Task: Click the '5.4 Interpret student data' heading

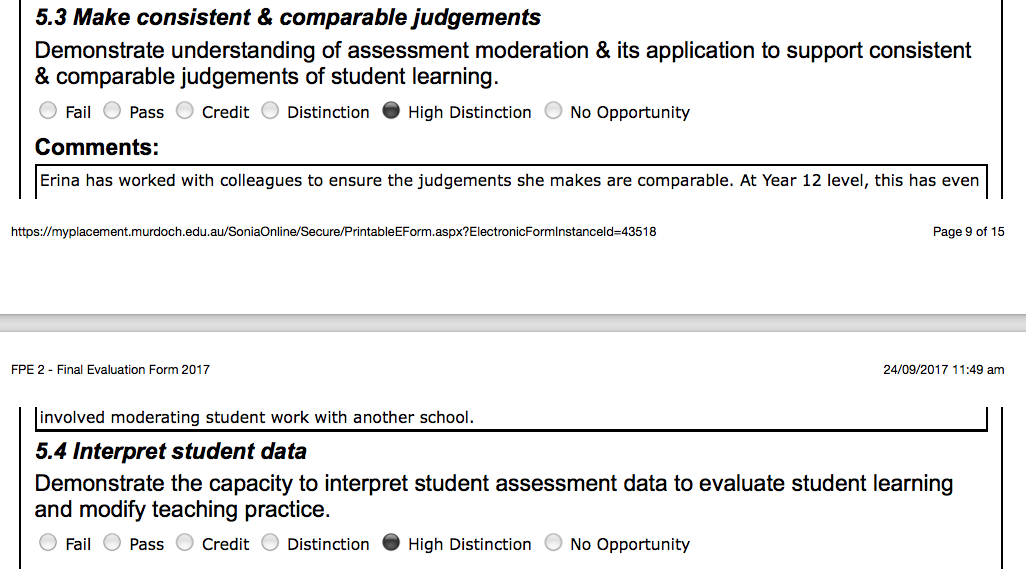Action: 171,451
